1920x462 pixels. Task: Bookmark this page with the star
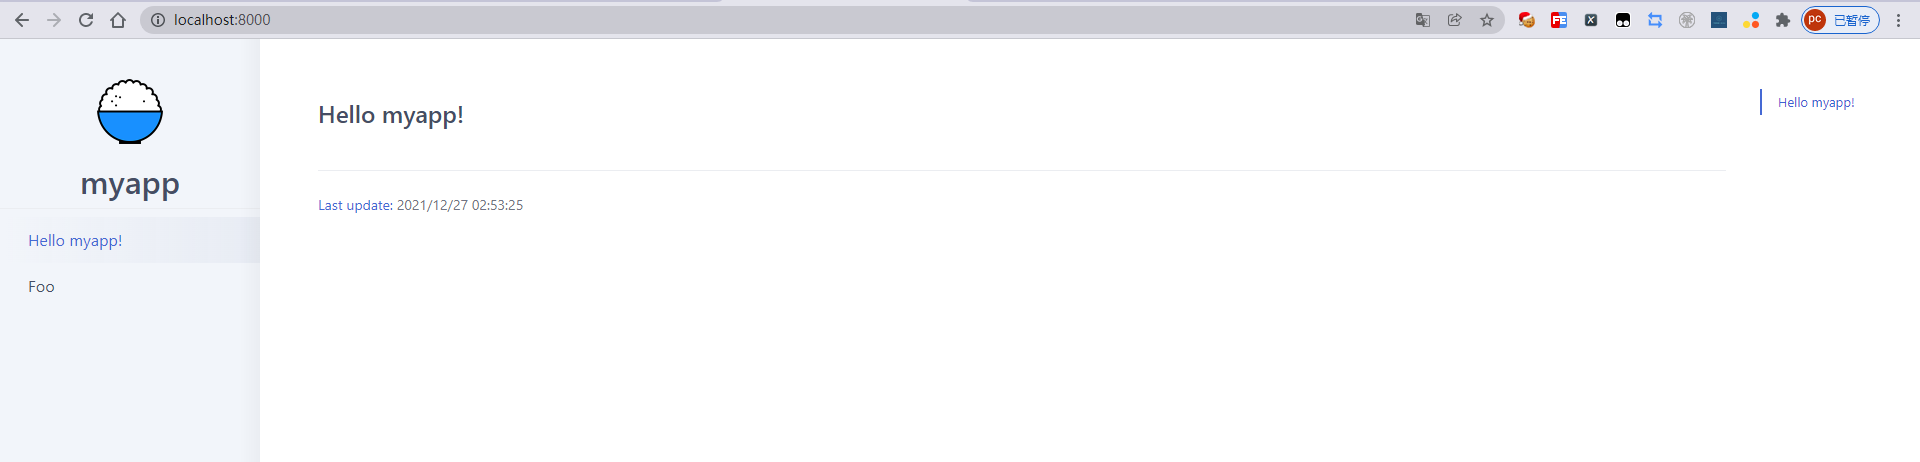click(x=1487, y=20)
